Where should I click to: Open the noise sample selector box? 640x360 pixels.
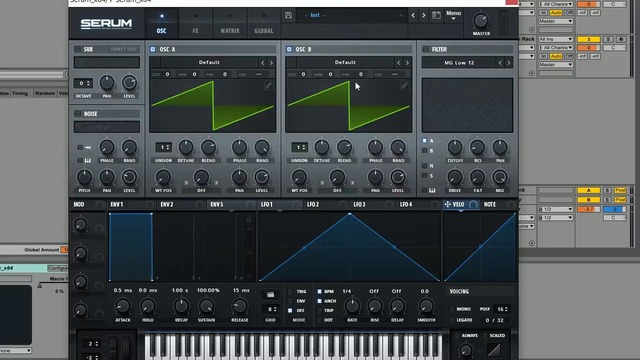pos(107,127)
